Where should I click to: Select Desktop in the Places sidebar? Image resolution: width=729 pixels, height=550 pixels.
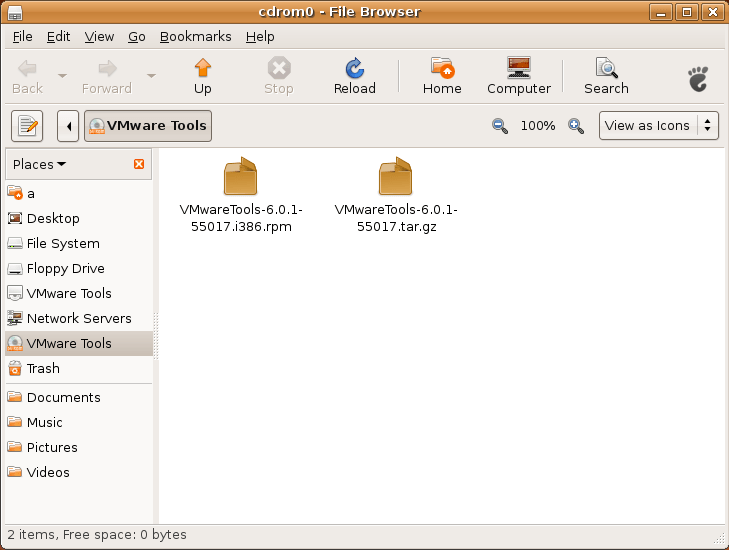click(x=79, y=219)
